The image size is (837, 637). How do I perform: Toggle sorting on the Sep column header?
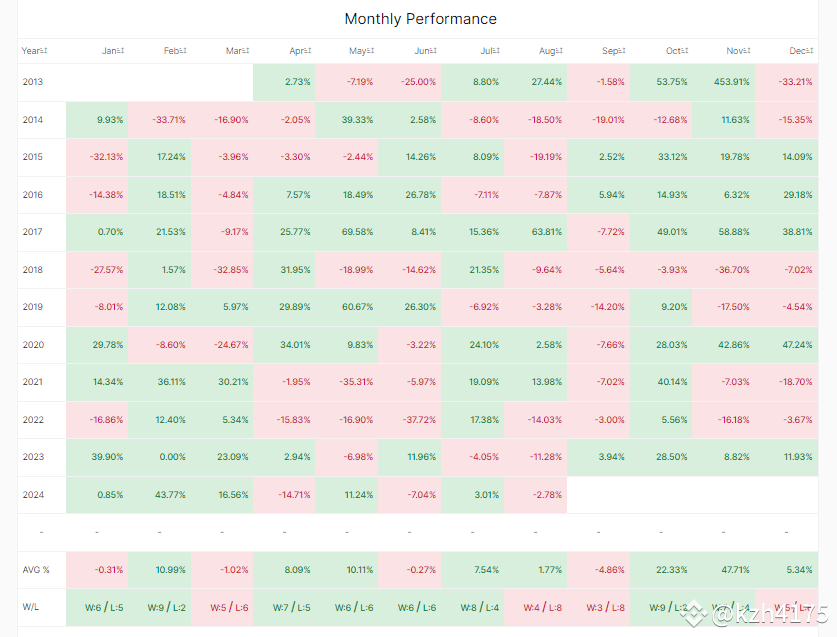coord(612,50)
